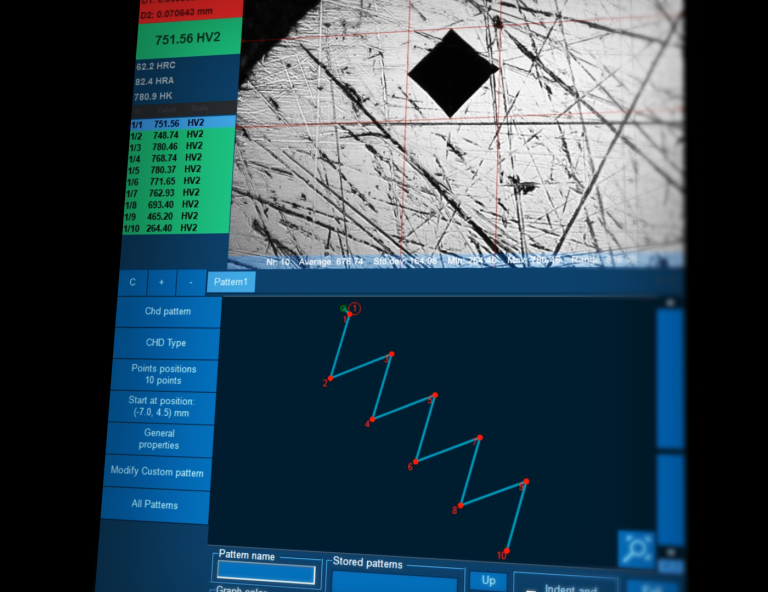Screen dimensions: 768x592
Task: Click the D2: 0.070643 mm reading
Action: 177,14
